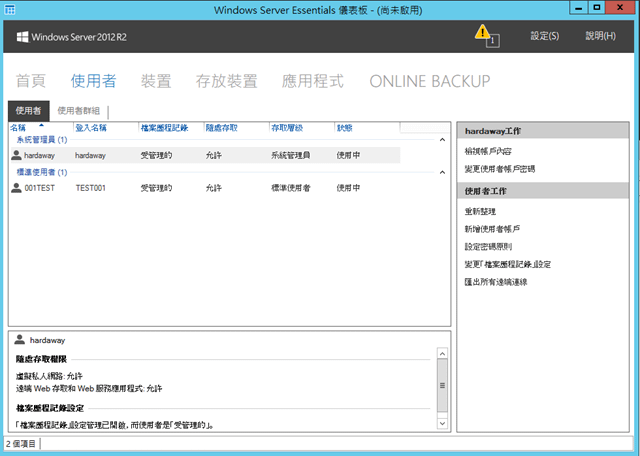Go to the 首頁 home section
Screen dimensions: 640x456
[x=31, y=81]
